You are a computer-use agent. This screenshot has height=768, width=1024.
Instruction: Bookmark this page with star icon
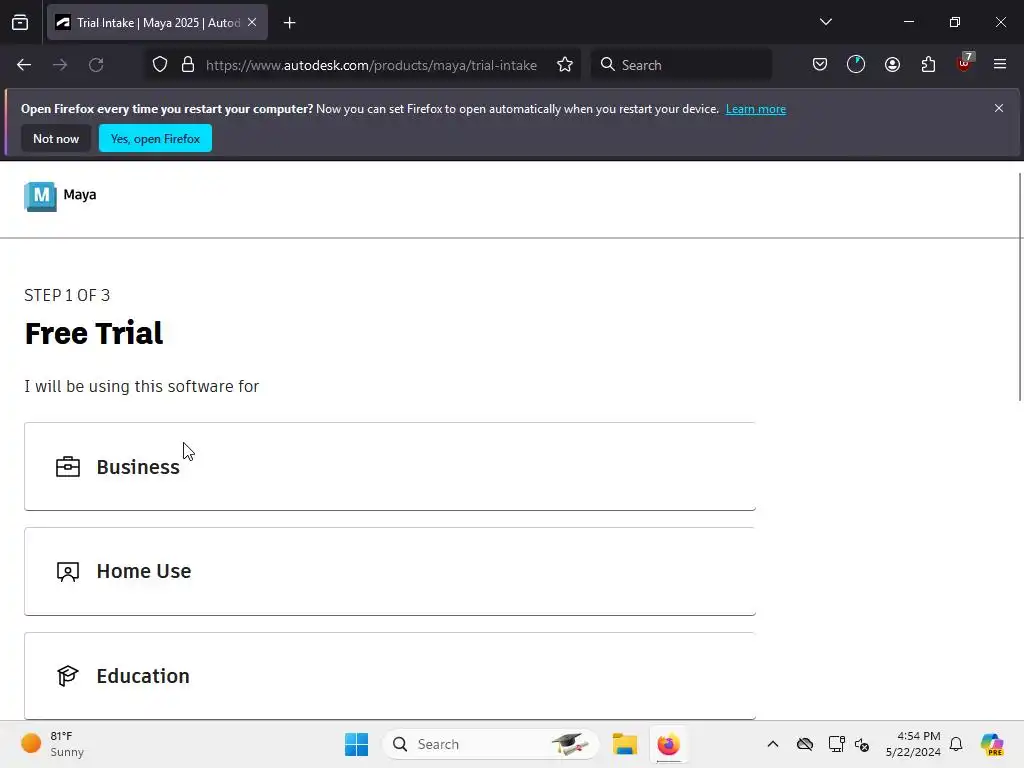coord(565,65)
